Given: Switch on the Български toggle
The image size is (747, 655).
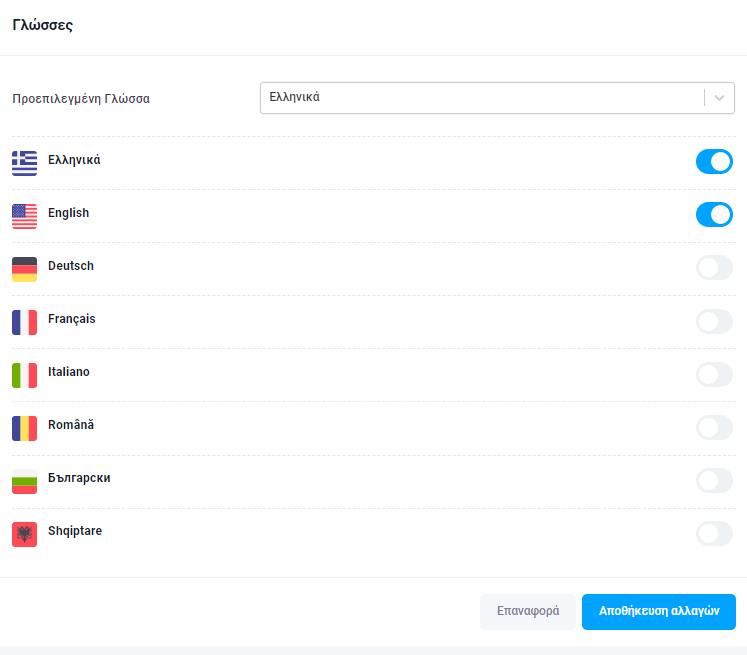Looking at the screenshot, I should pos(714,480).
